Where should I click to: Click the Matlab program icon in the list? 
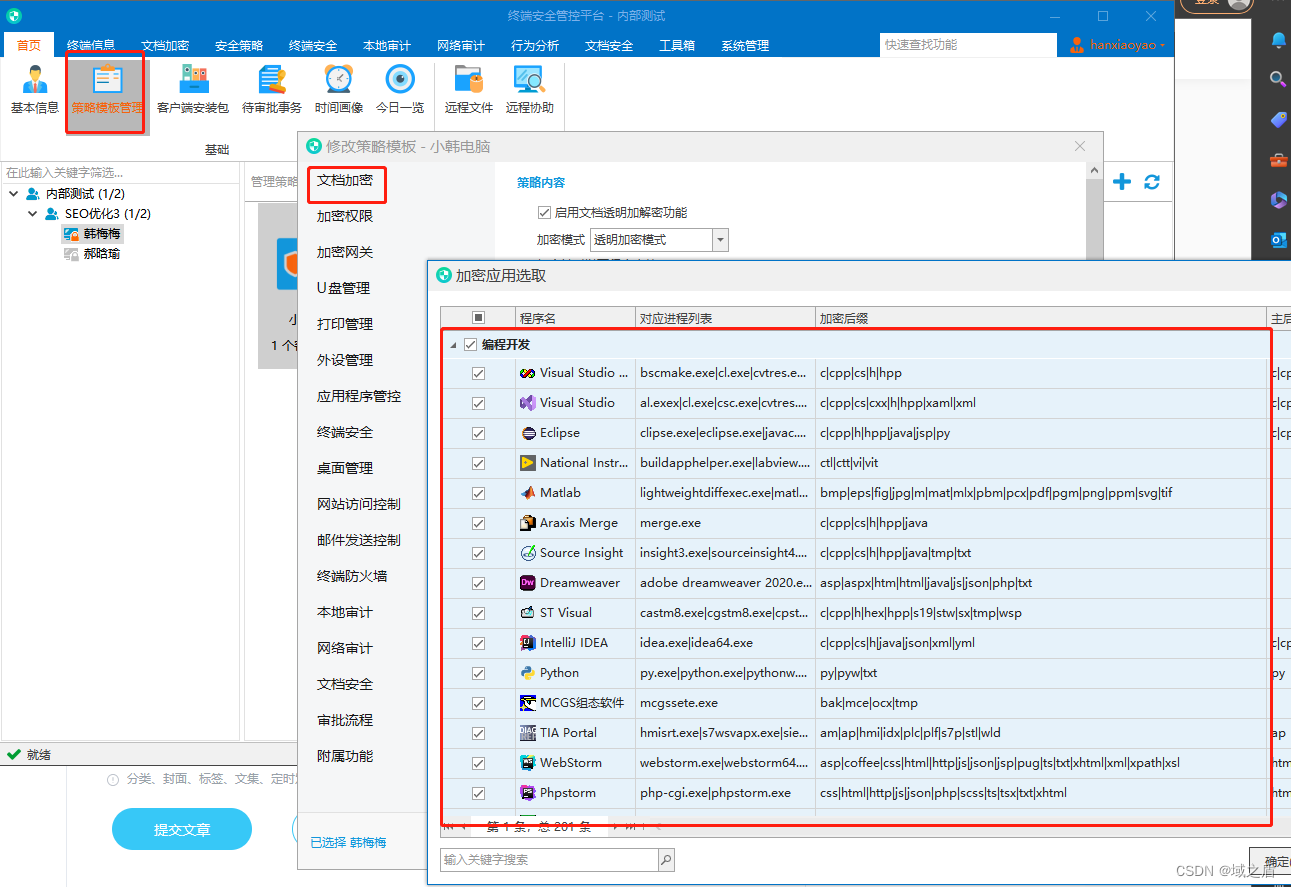tap(528, 493)
